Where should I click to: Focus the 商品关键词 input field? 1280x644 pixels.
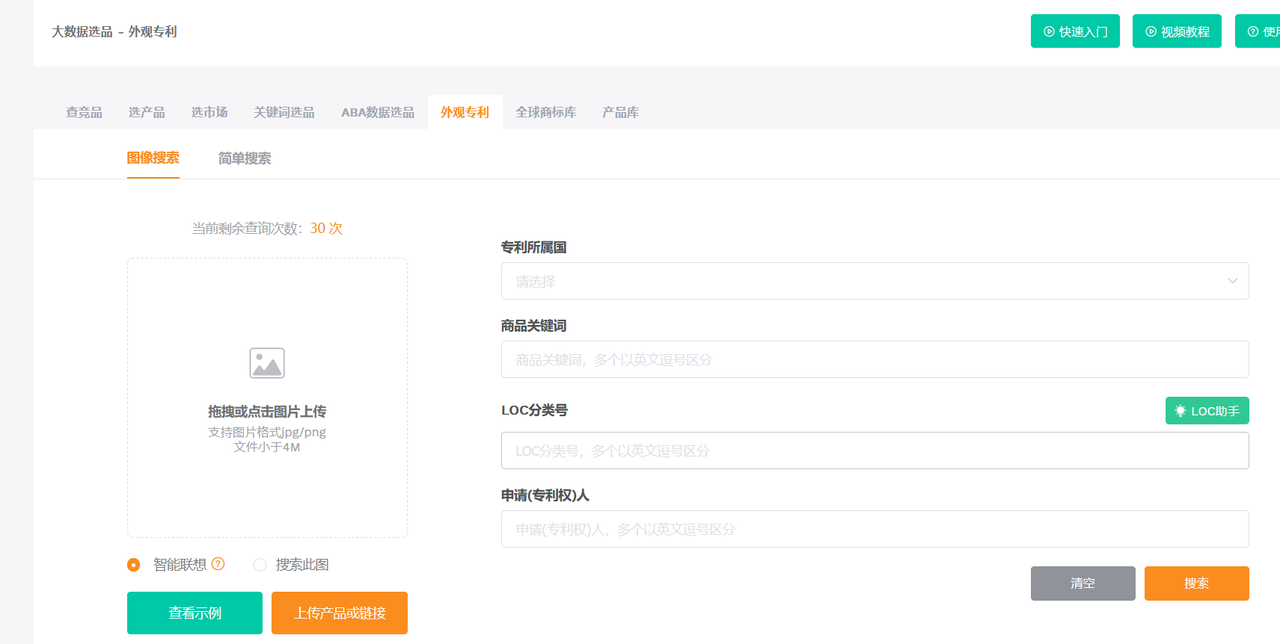click(x=874, y=360)
